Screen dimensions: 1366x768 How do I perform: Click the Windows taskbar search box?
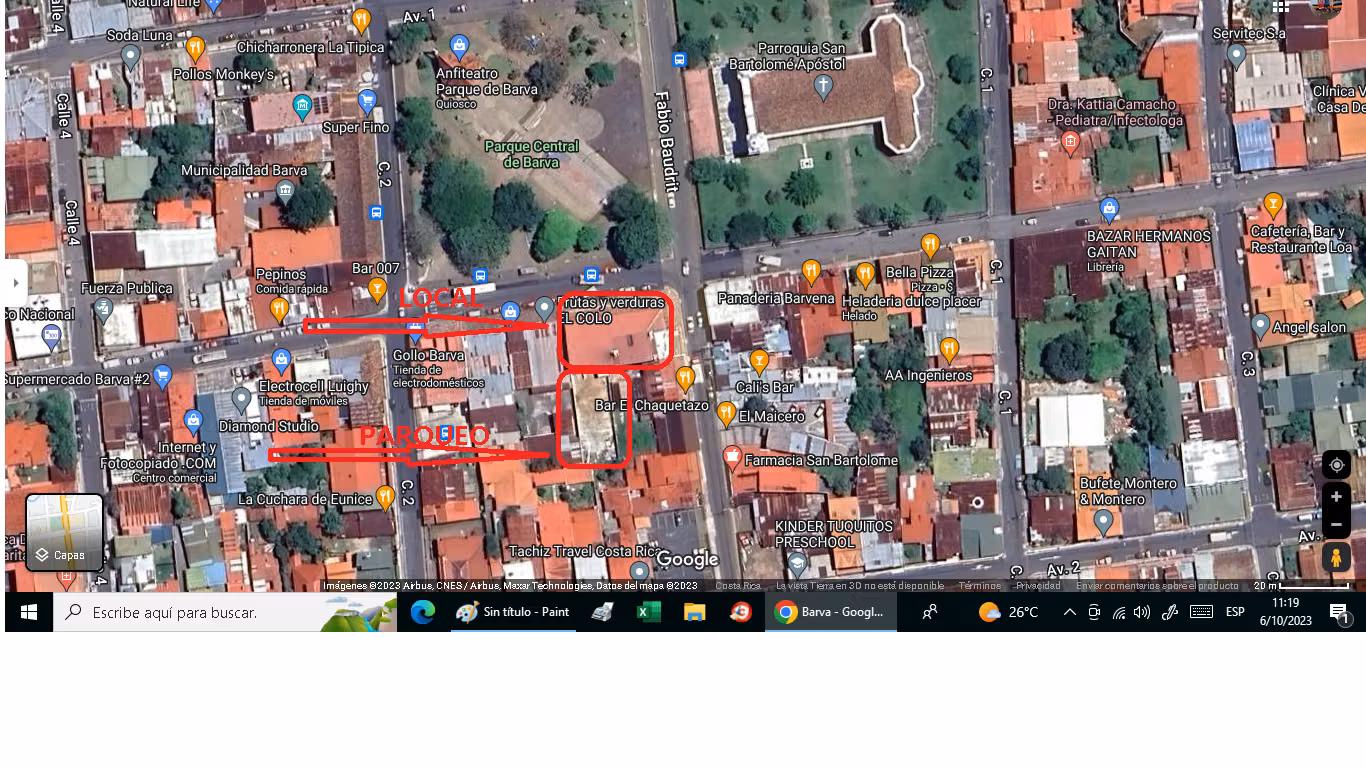[x=225, y=612]
